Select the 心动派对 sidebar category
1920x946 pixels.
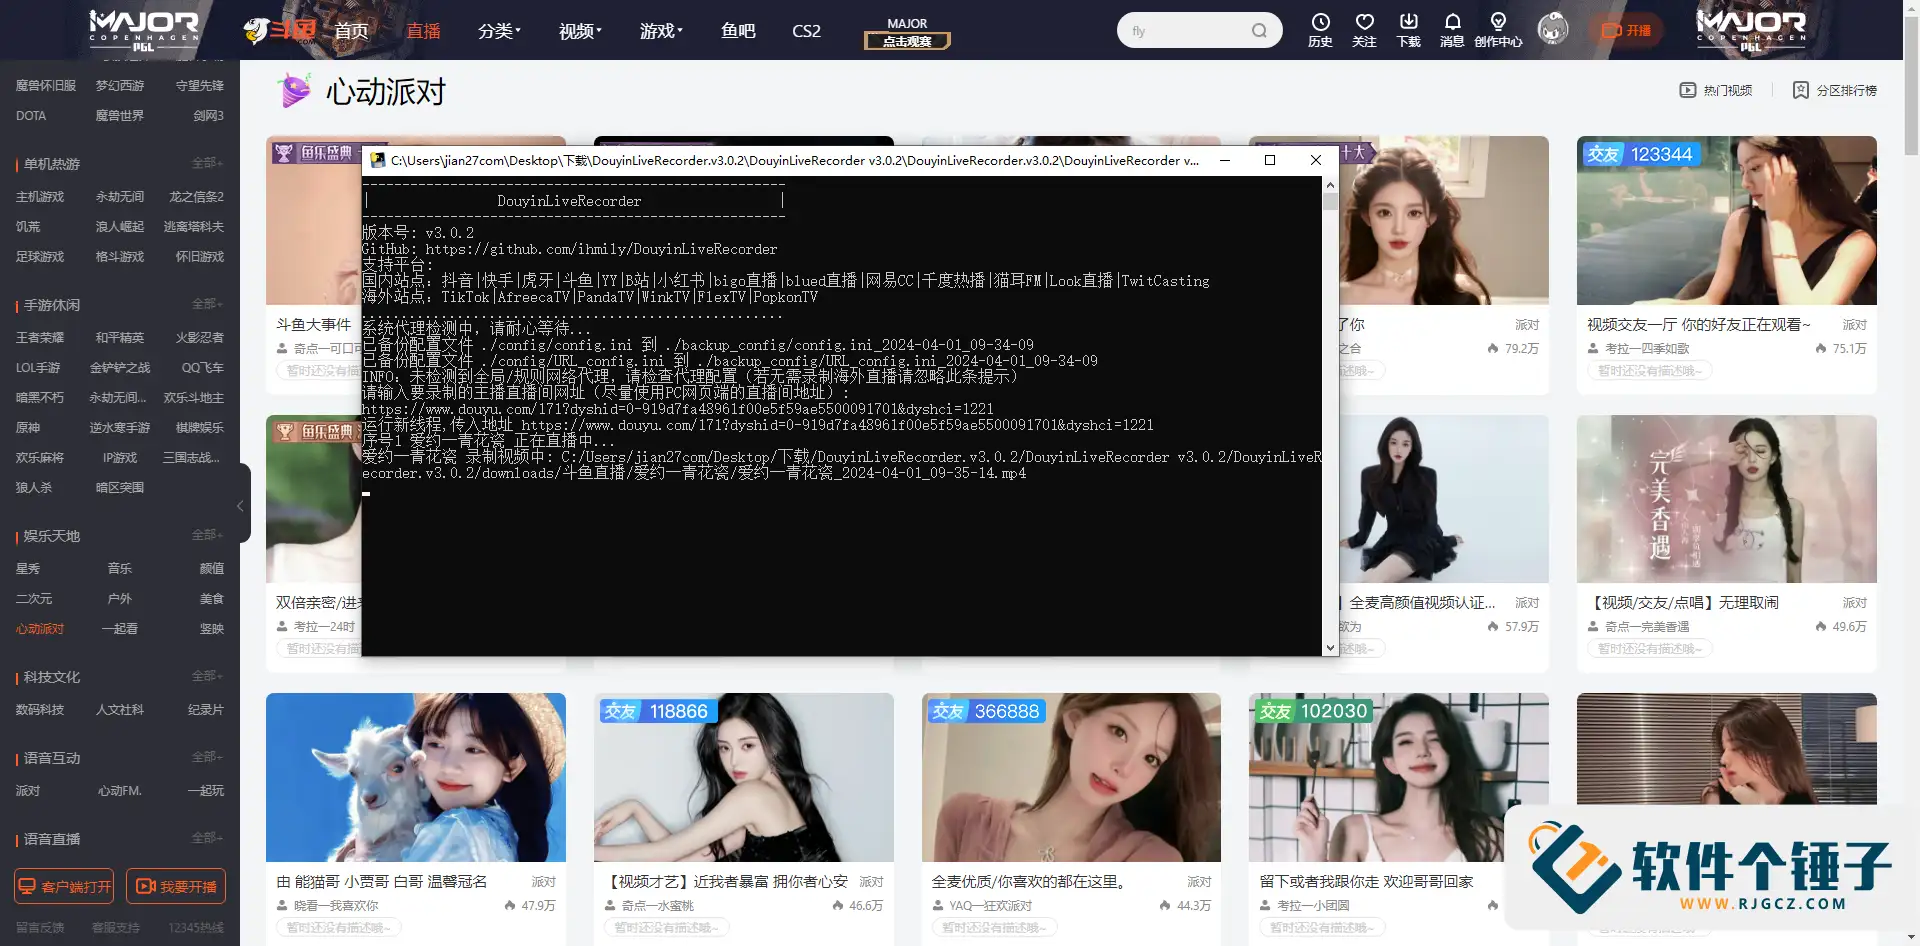[x=40, y=629]
